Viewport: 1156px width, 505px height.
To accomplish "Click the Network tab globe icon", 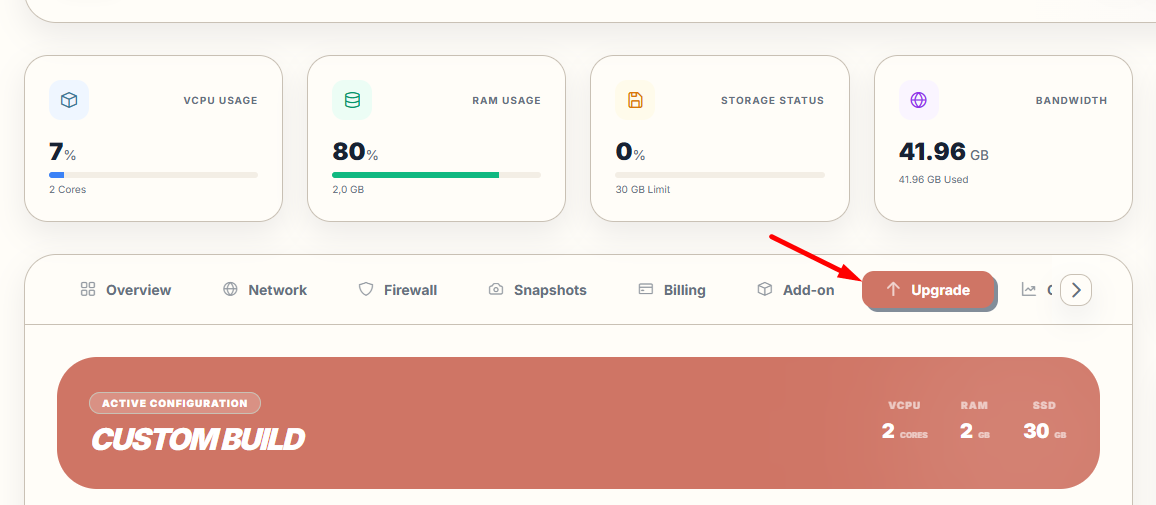I will click(230, 289).
